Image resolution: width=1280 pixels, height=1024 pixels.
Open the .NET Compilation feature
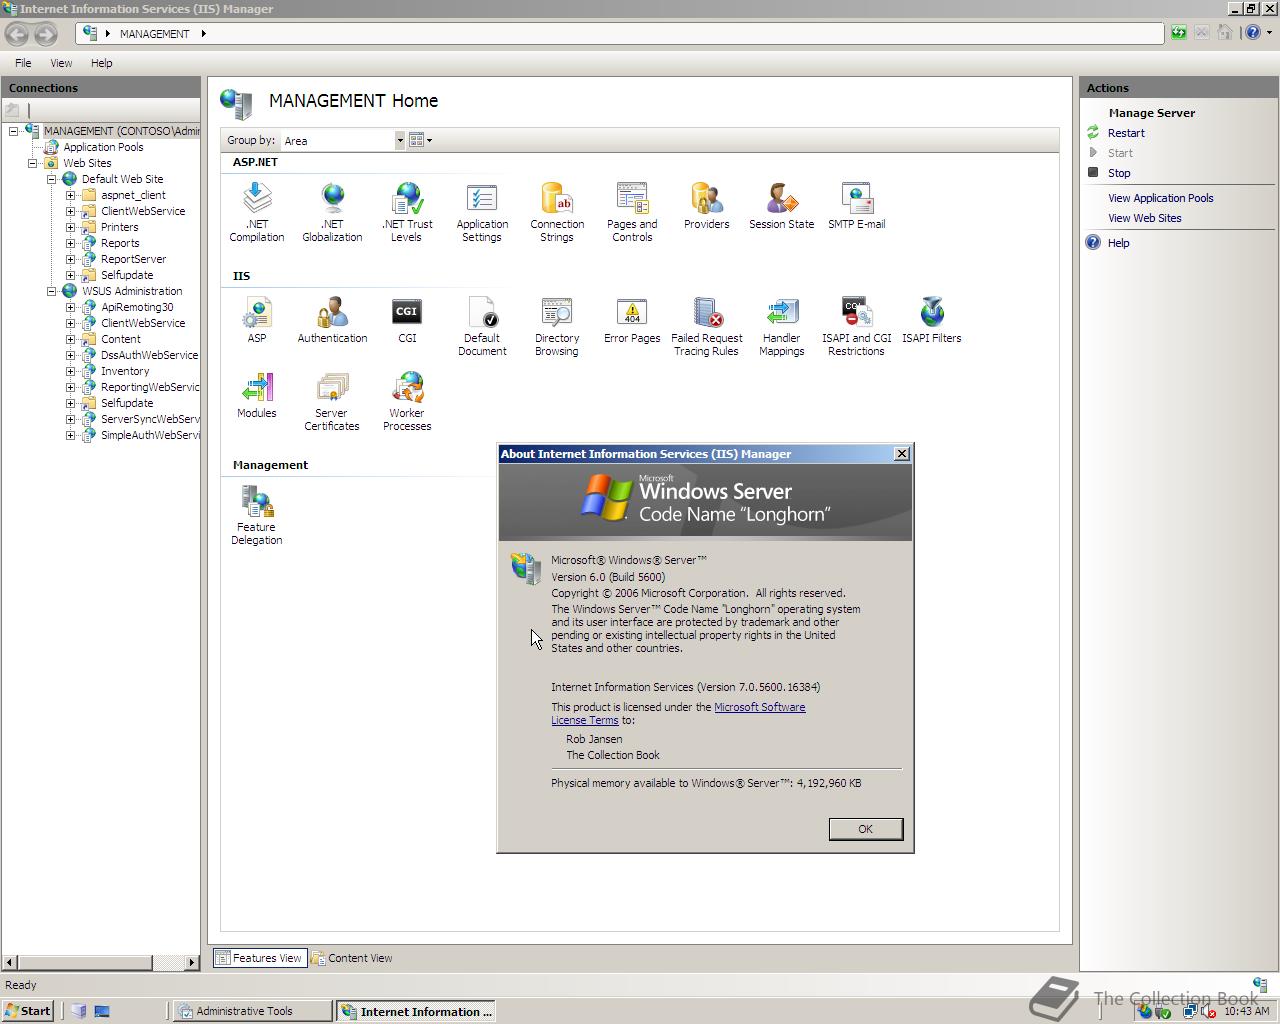coord(257,211)
